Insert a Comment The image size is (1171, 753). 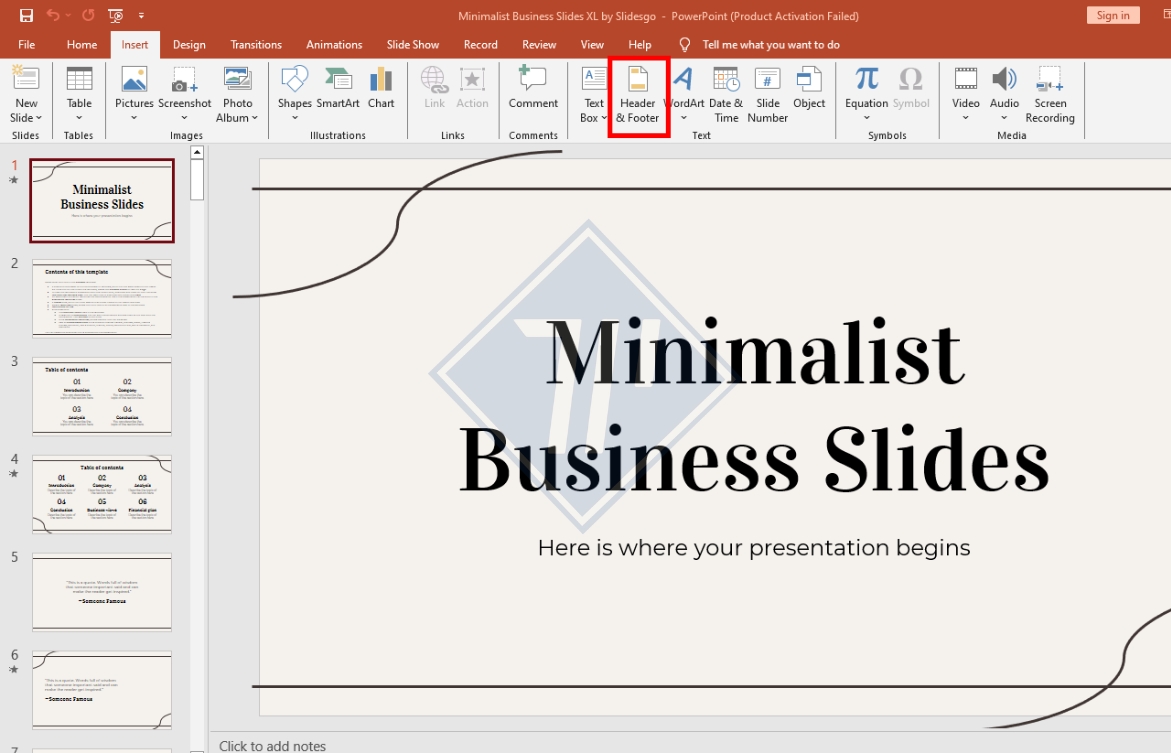point(533,90)
